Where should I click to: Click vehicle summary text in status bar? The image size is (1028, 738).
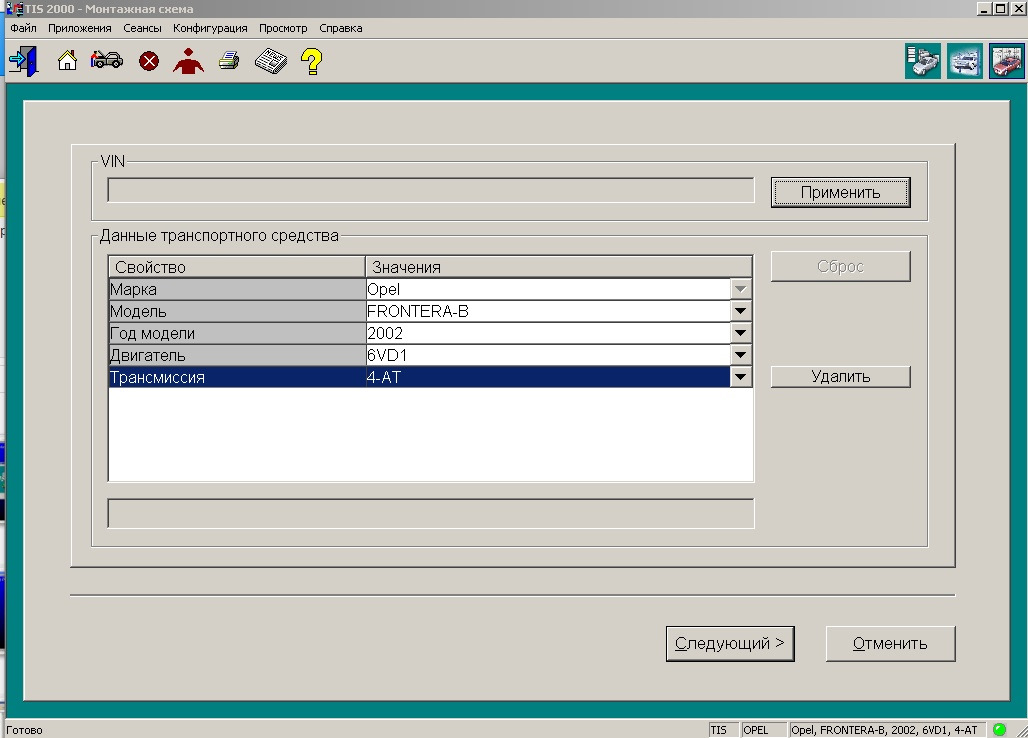[x=886, y=730]
